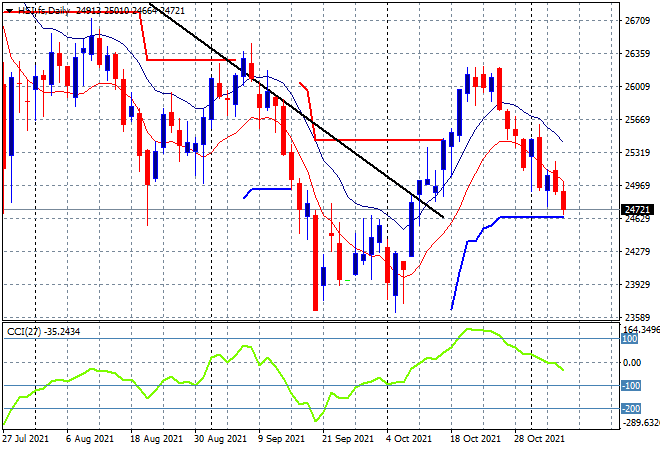
Task: Click the 18 Oct 2021 date label
Action: [476, 439]
